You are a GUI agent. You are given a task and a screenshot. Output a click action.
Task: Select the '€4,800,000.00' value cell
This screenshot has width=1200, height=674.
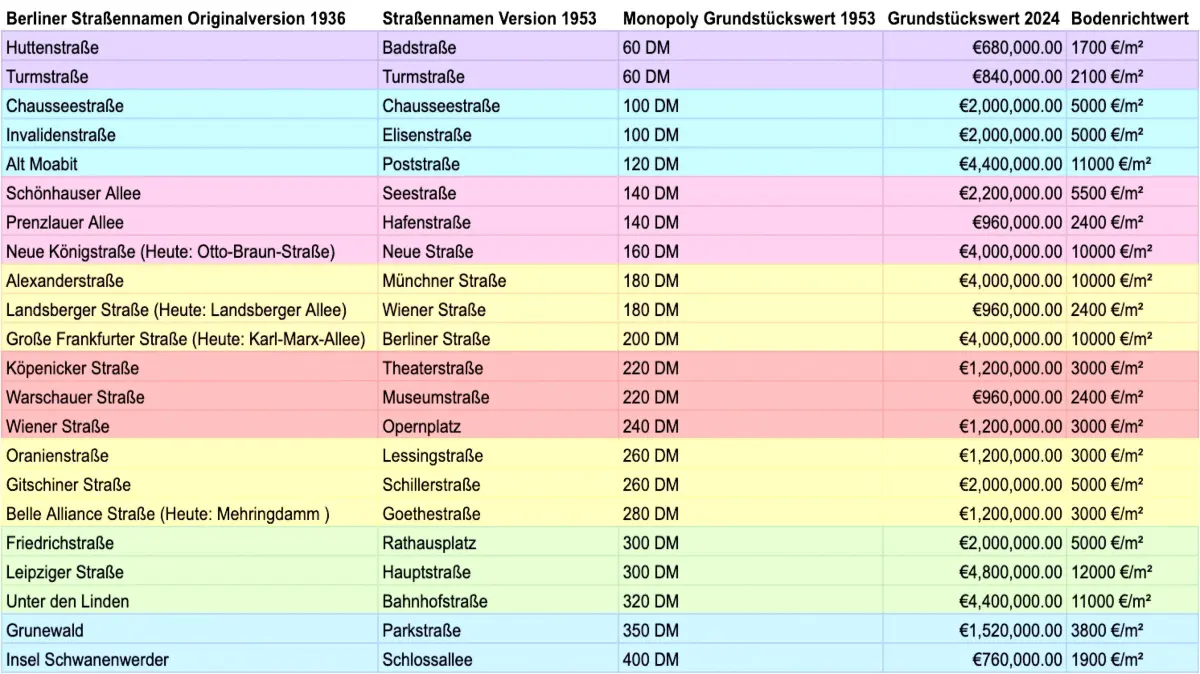coord(1010,572)
